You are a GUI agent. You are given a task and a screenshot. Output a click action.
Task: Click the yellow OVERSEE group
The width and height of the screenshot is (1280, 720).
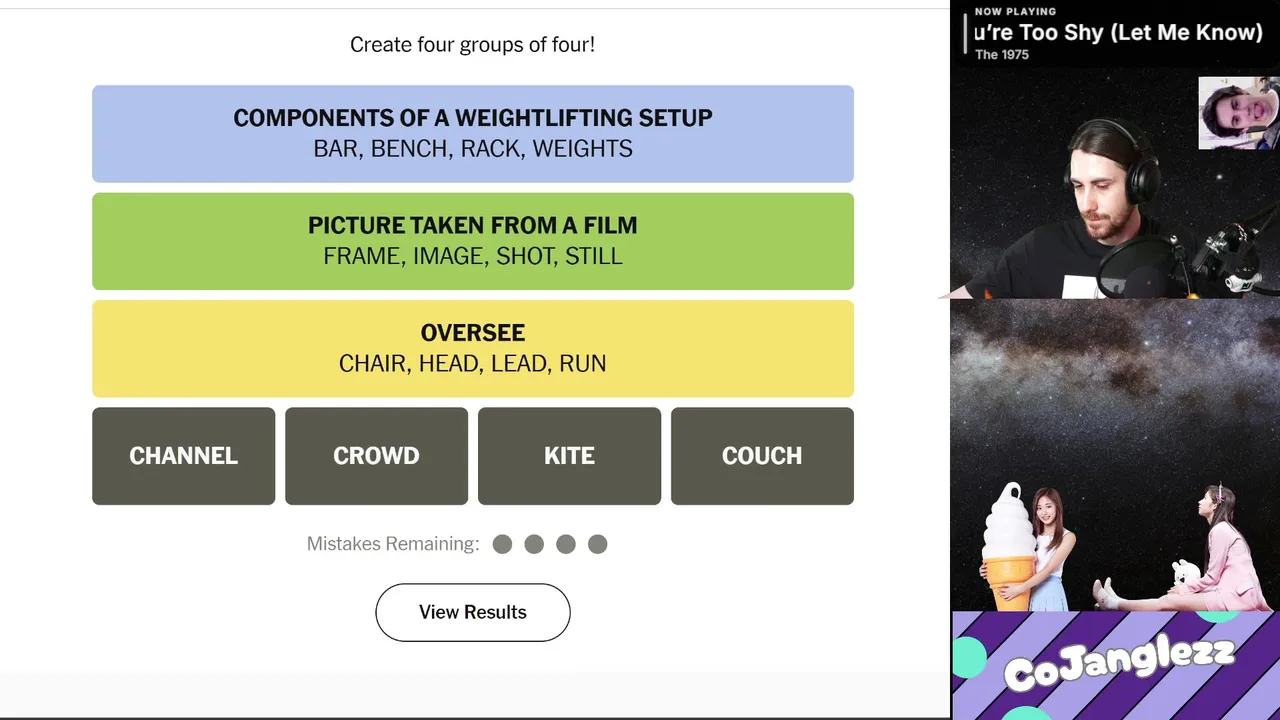[x=472, y=348]
